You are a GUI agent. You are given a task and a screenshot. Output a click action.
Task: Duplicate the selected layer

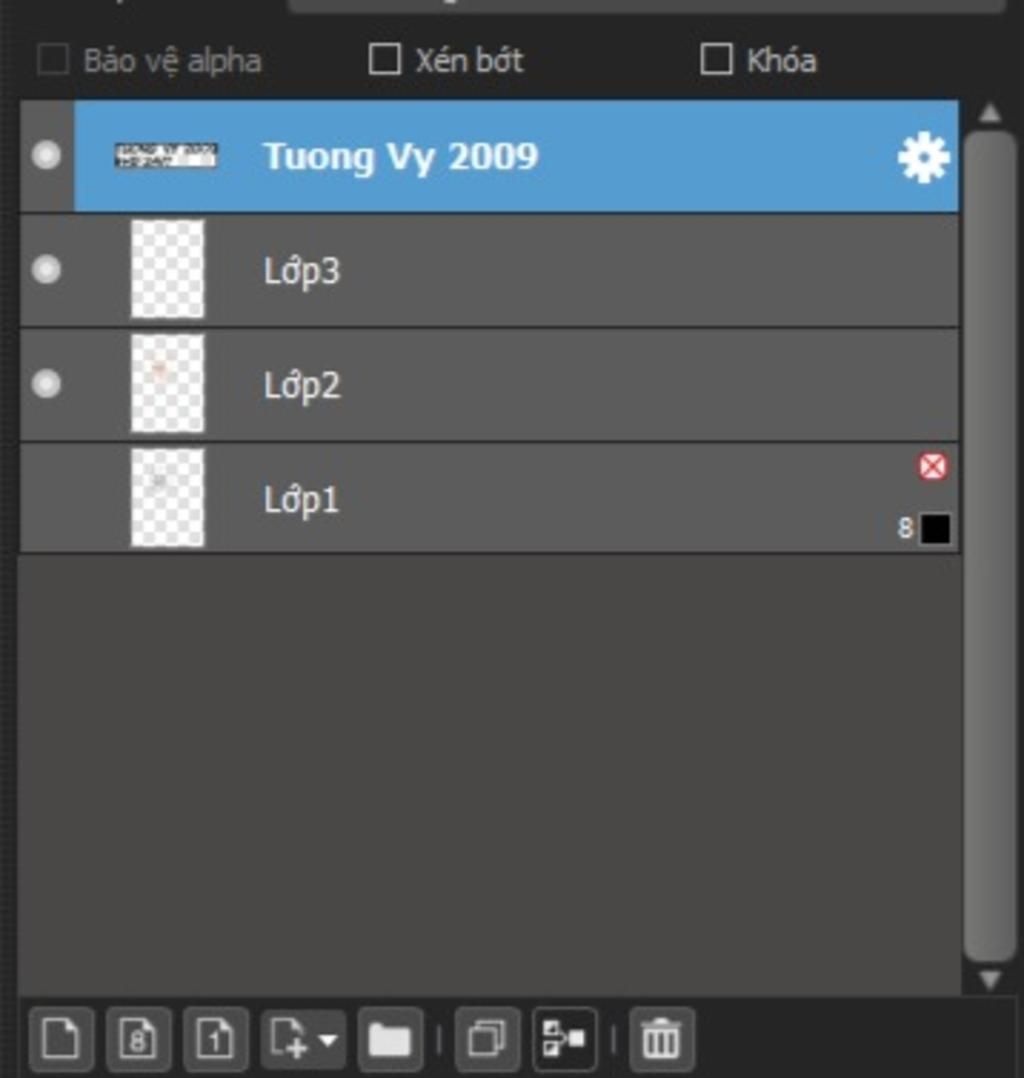coord(487,1040)
